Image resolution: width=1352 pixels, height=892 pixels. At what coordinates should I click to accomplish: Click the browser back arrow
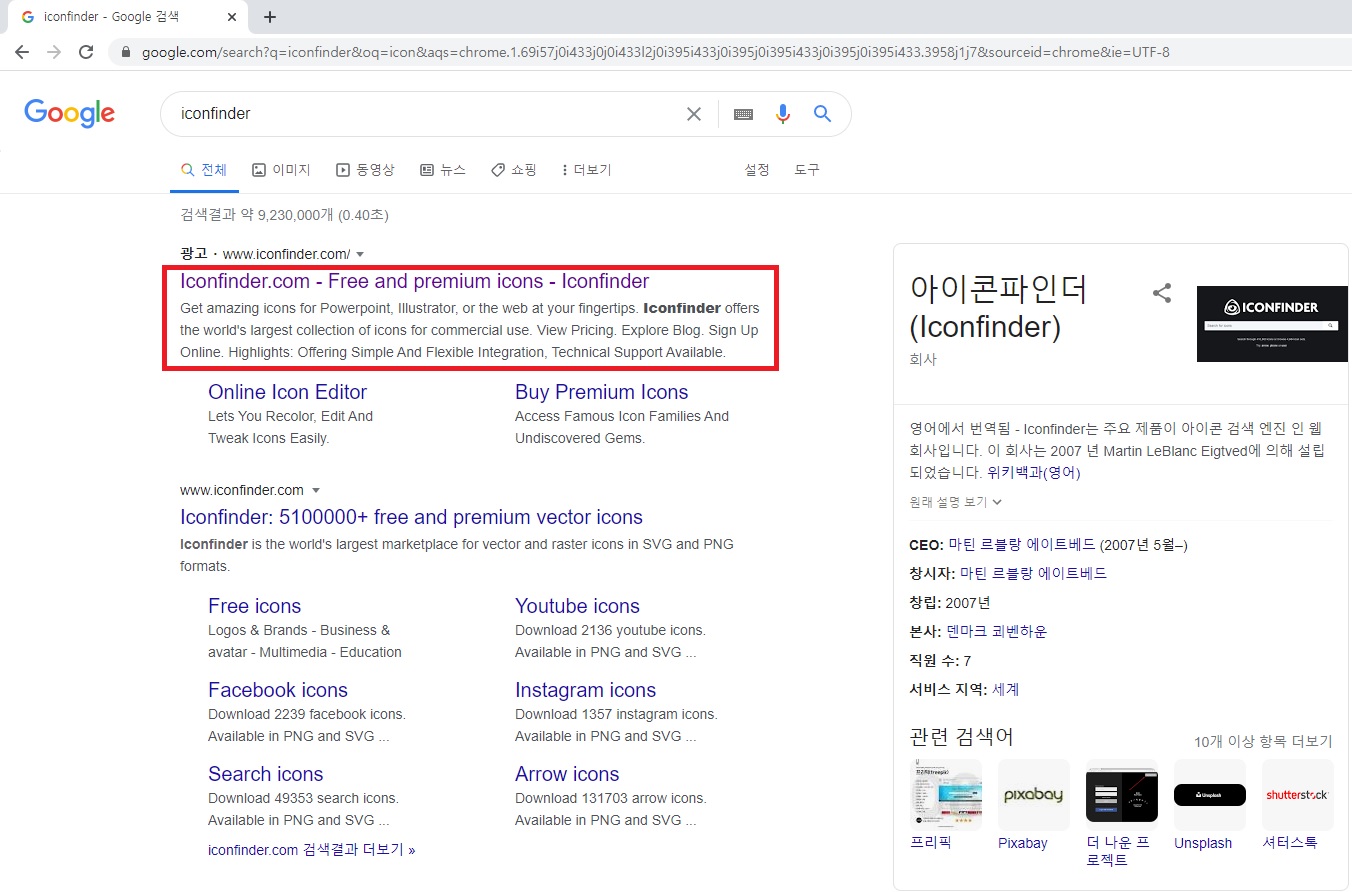[x=22, y=52]
